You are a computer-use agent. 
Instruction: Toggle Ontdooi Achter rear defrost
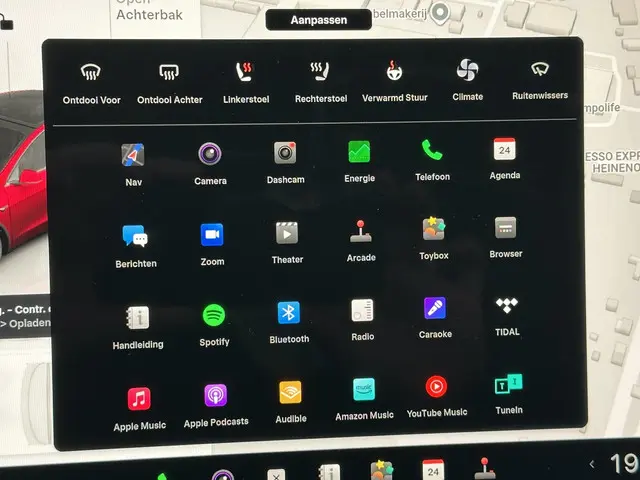coord(169,73)
